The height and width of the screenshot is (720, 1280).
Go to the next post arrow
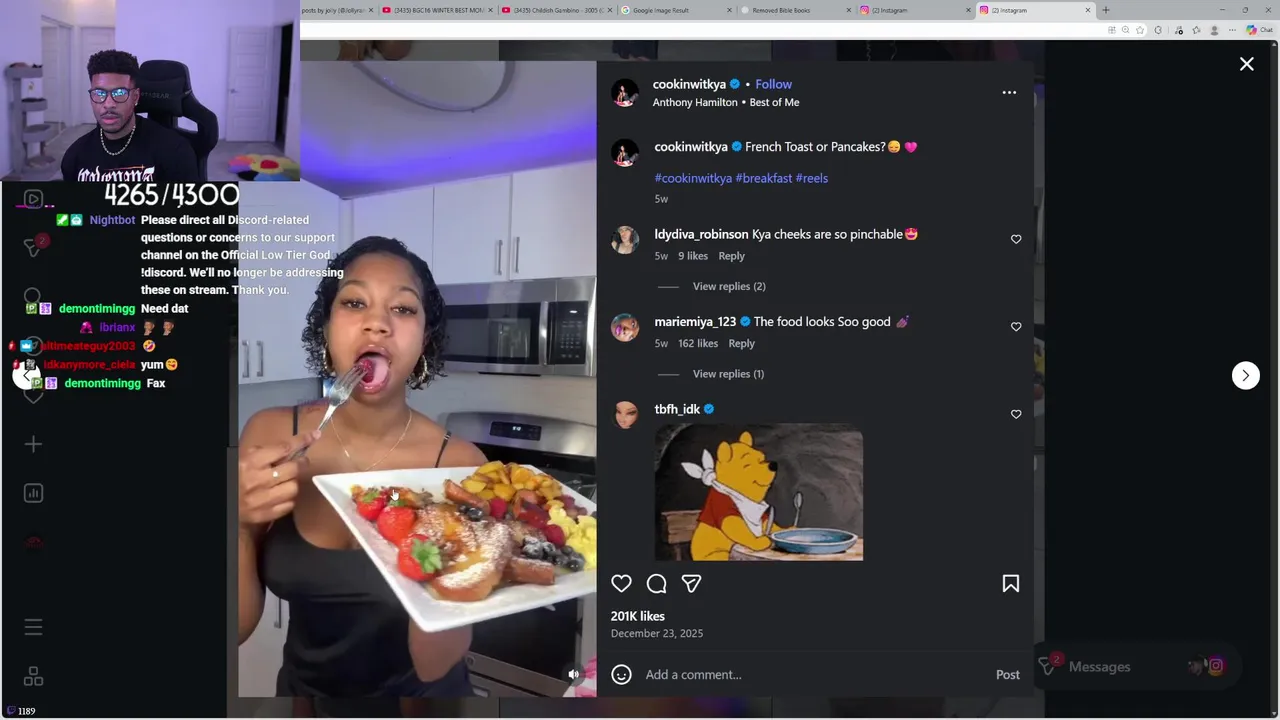point(1245,375)
